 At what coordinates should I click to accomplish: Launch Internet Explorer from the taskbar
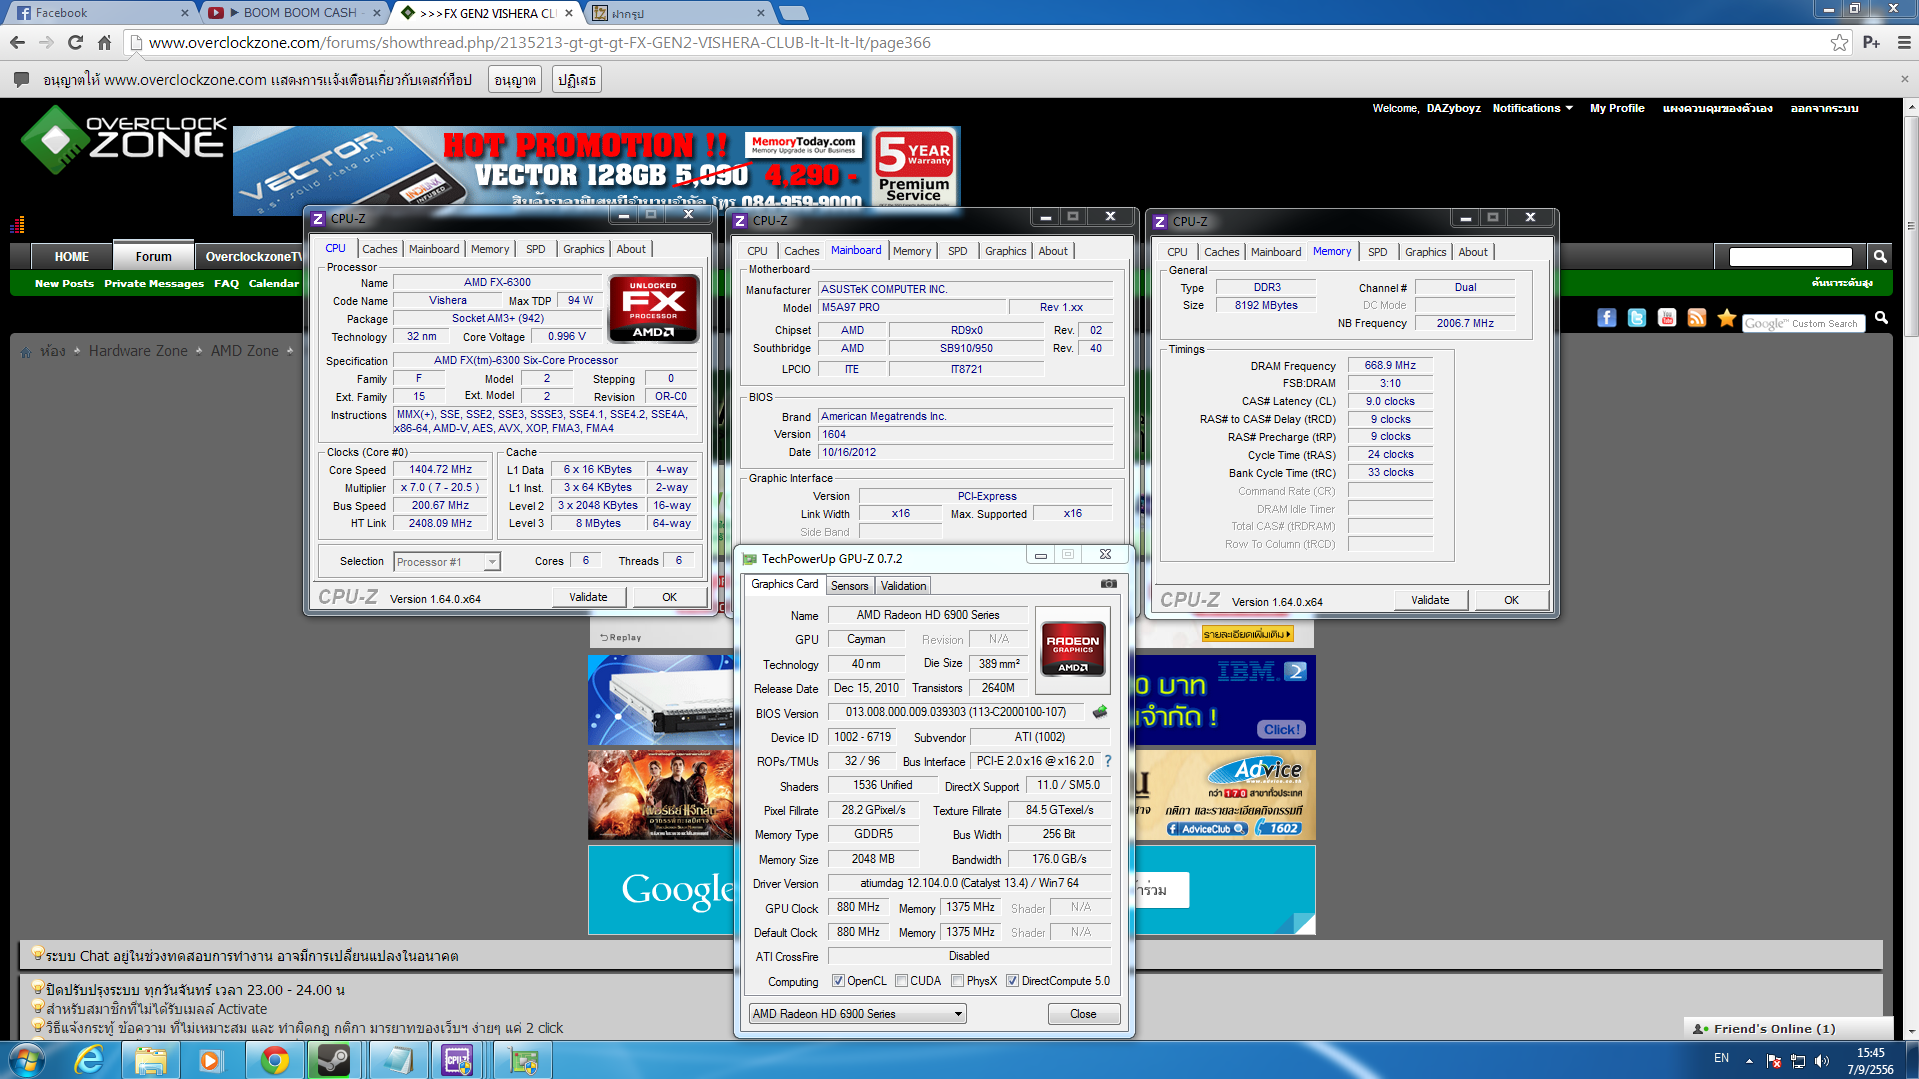click(89, 1060)
